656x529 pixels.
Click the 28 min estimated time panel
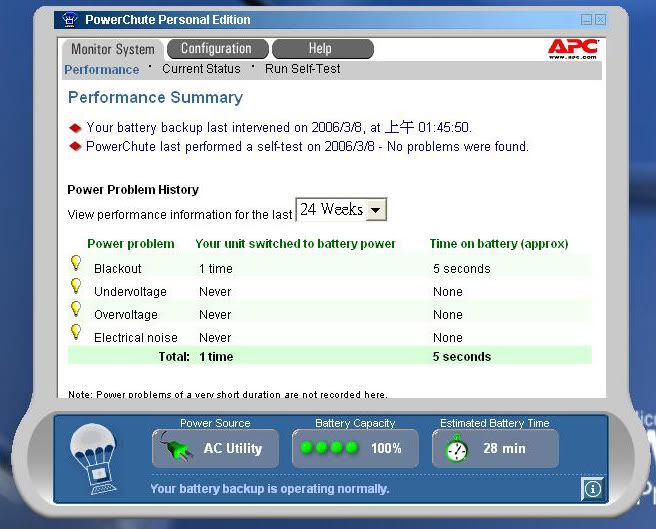pyautogui.click(x=495, y=448)
